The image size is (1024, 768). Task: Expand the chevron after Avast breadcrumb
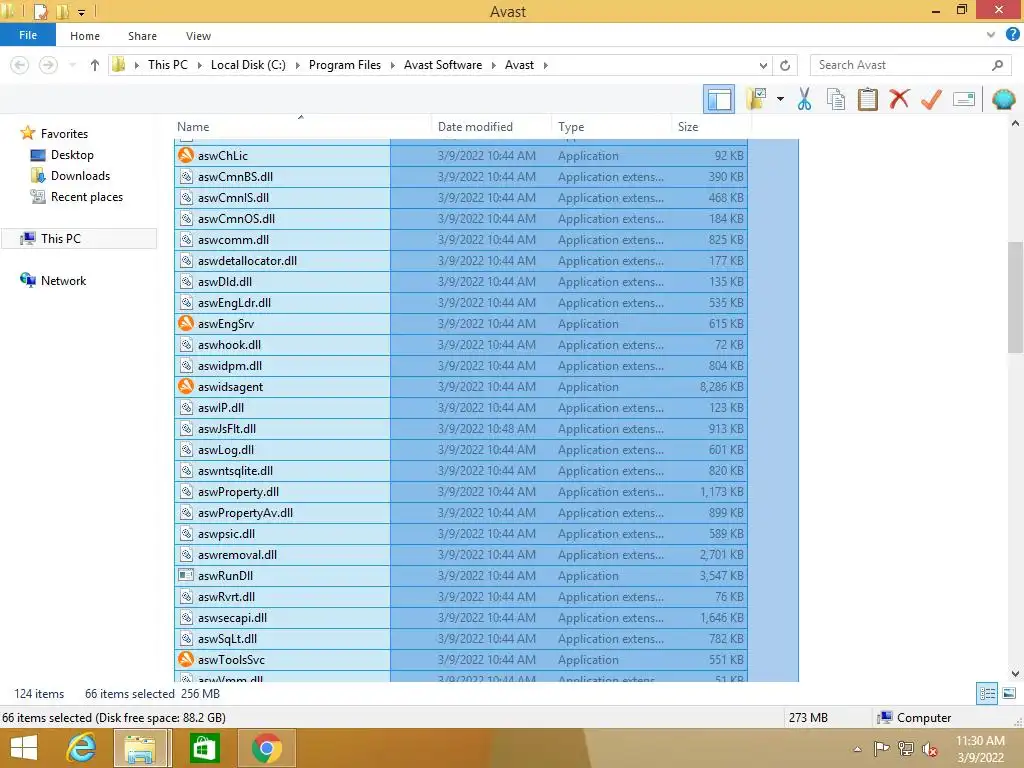pyautogui.click(x=545, y=65)
